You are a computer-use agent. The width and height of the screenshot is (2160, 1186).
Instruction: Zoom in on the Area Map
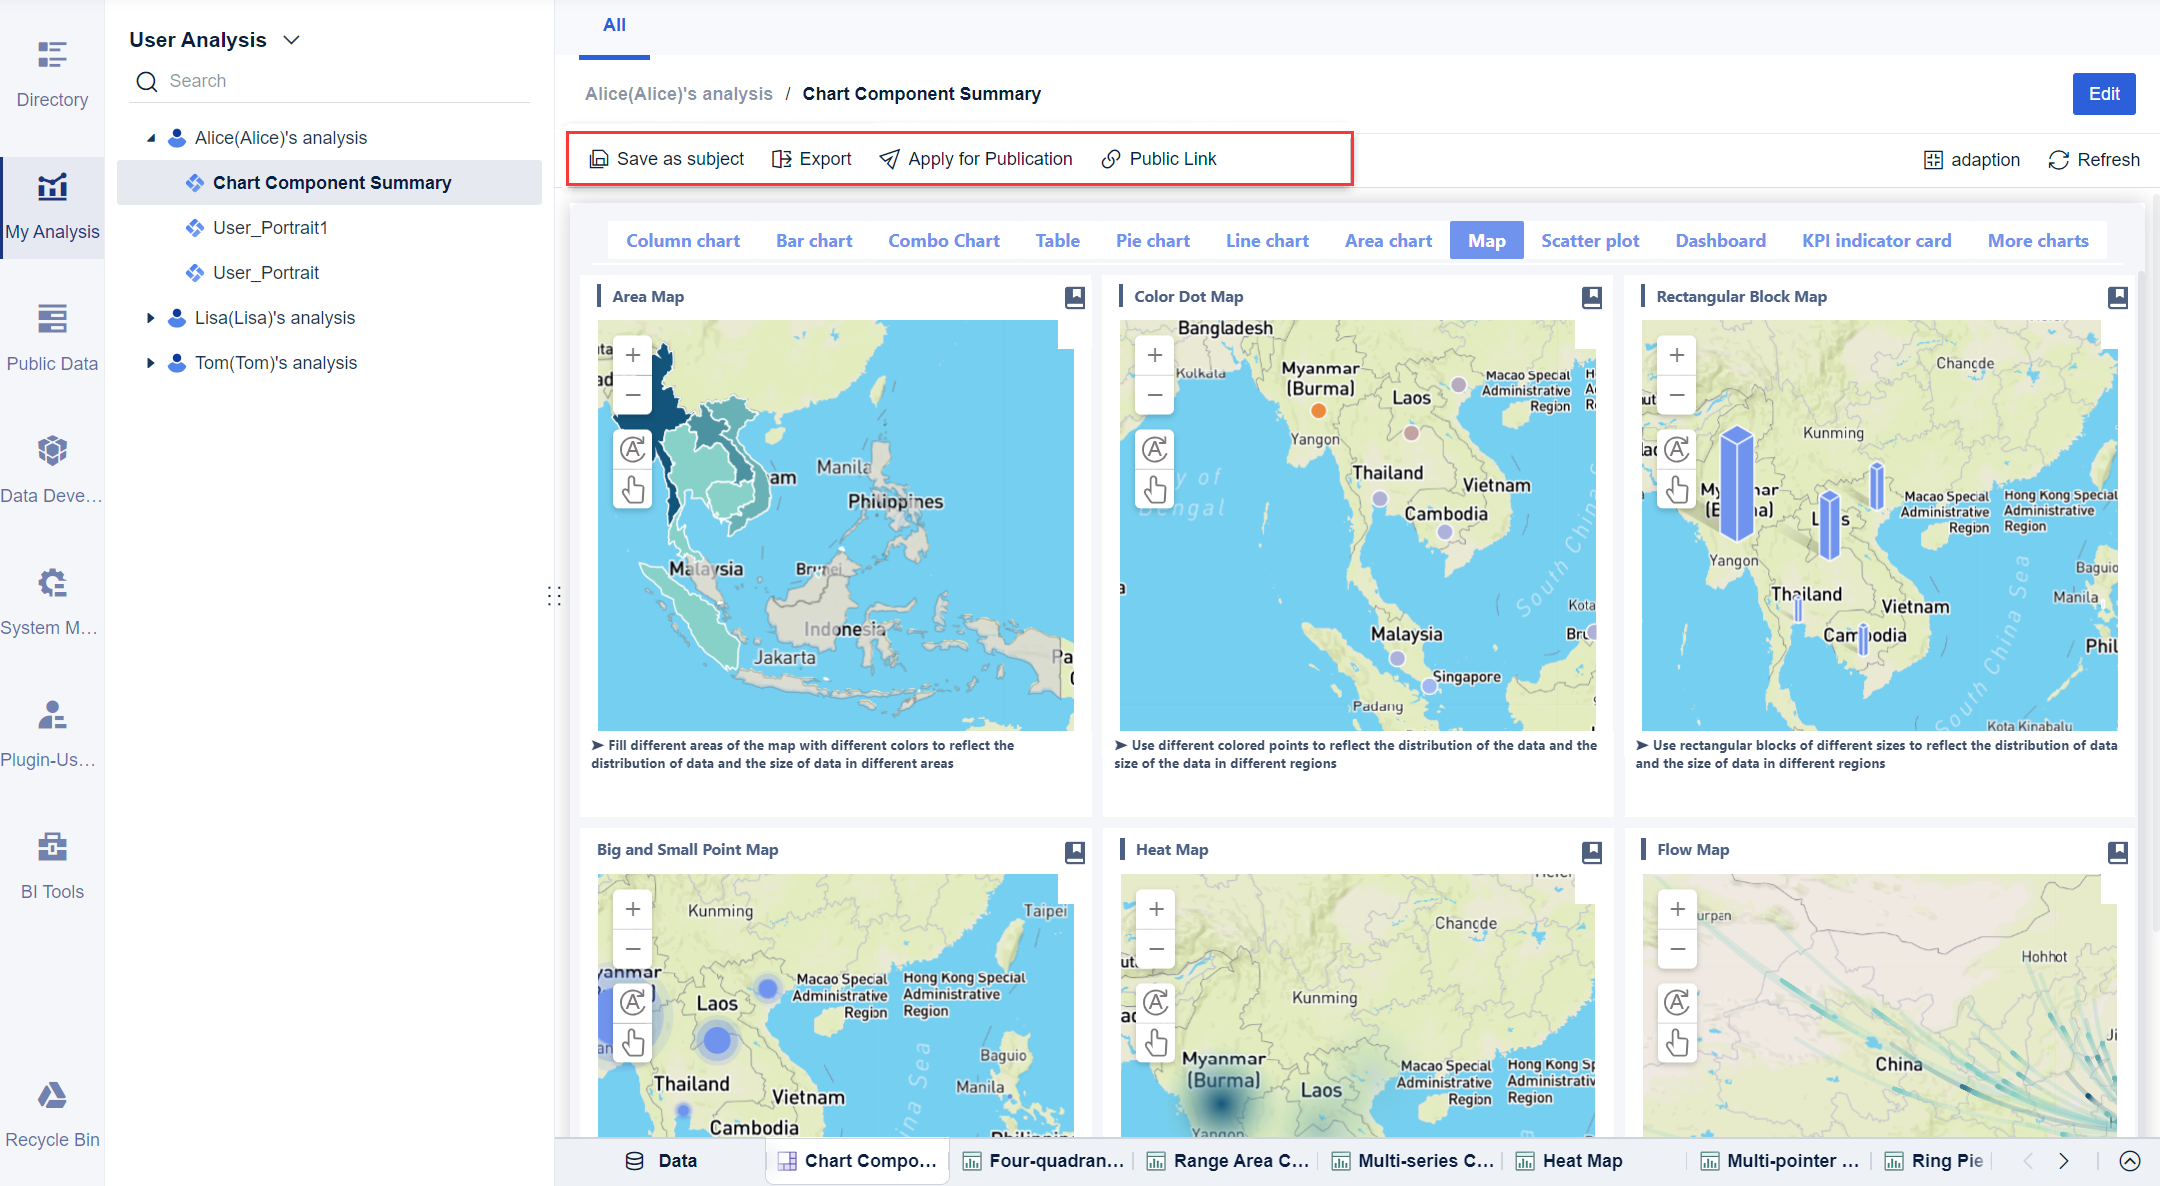632,354
